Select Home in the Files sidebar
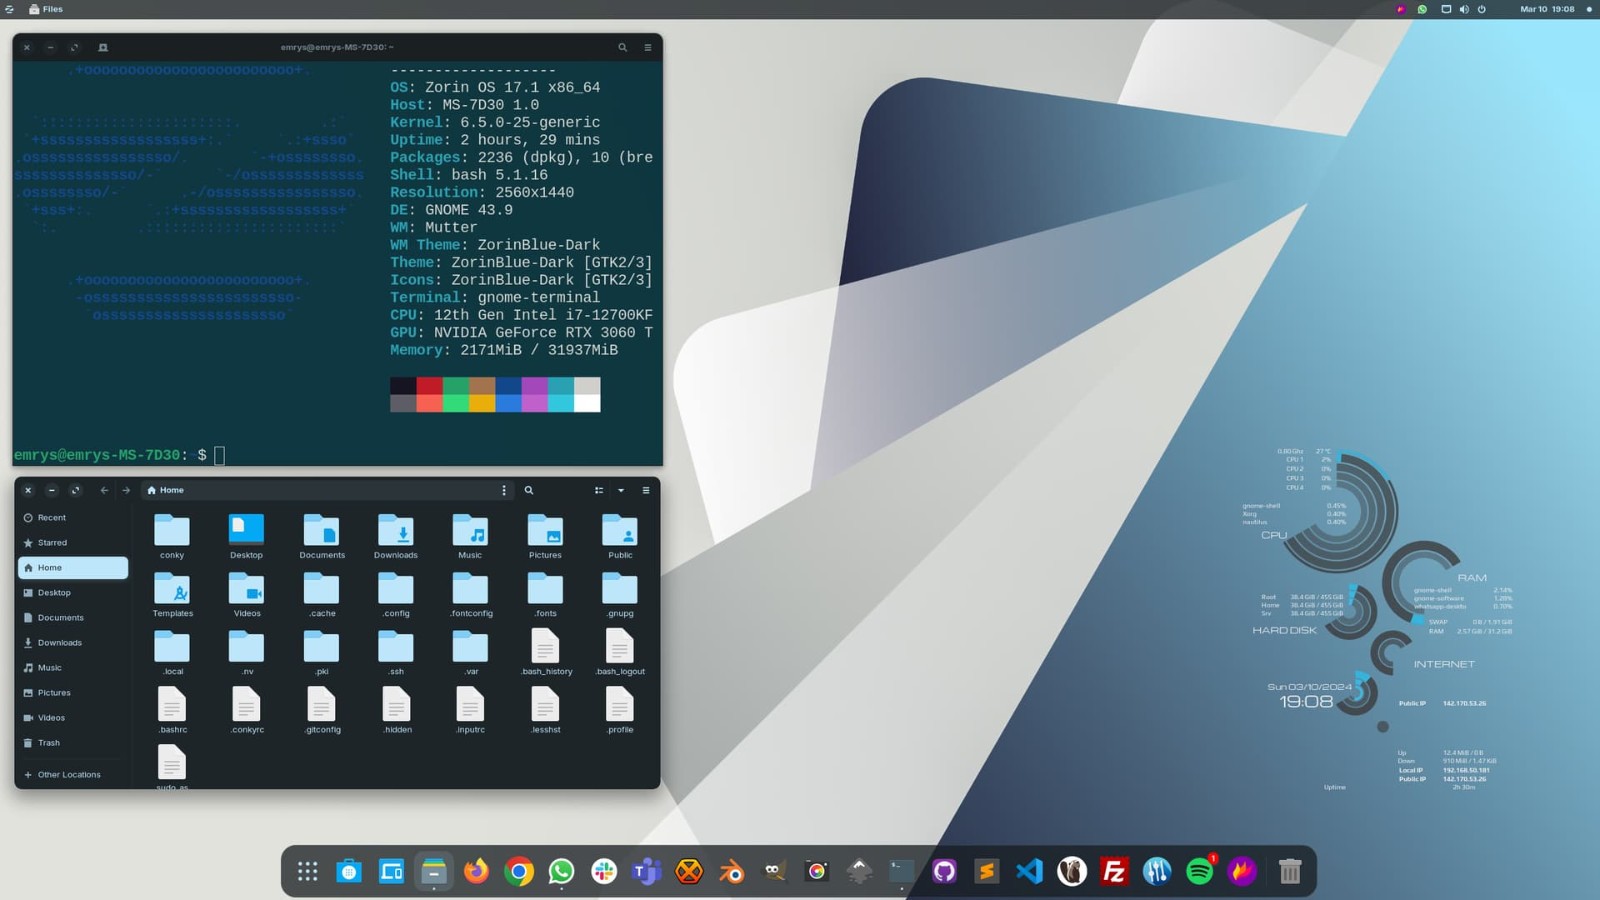Screen dimensions: 1600x900 (73, 568)
